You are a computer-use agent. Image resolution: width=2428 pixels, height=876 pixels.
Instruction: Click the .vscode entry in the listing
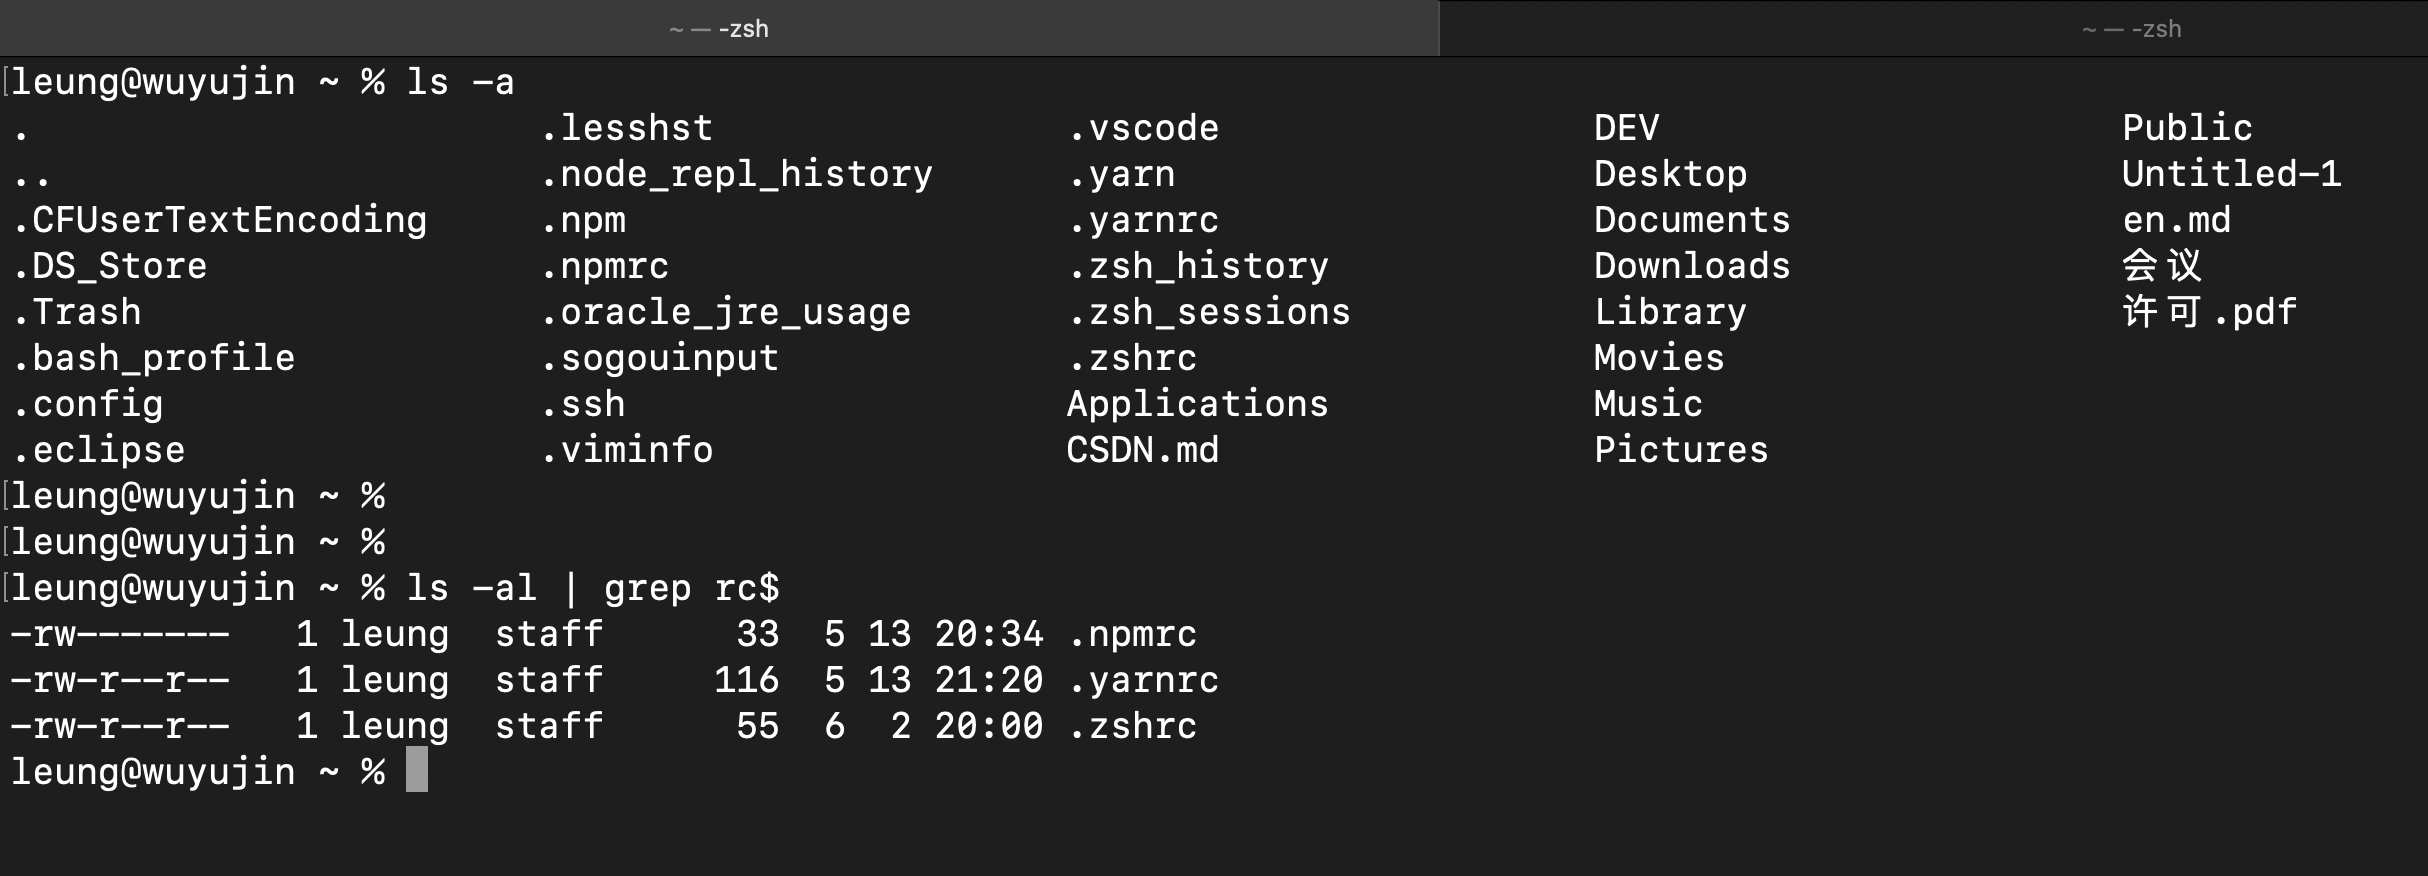click(x=1143, y=127)
